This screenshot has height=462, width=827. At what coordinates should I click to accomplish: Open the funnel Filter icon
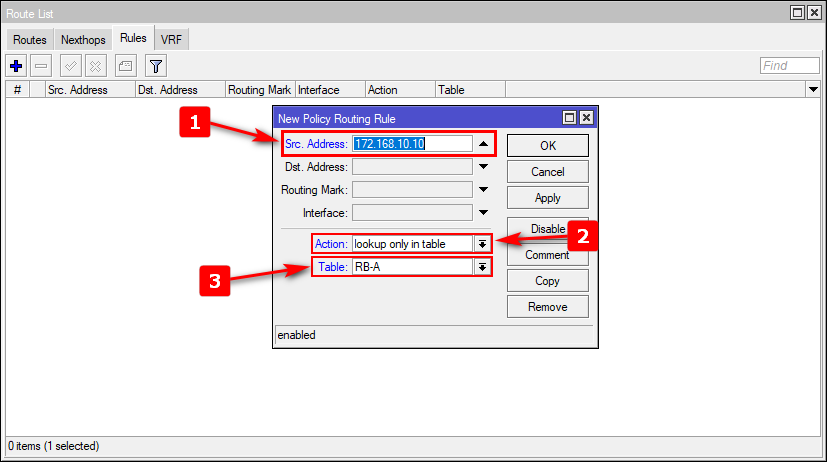[155, 66]
